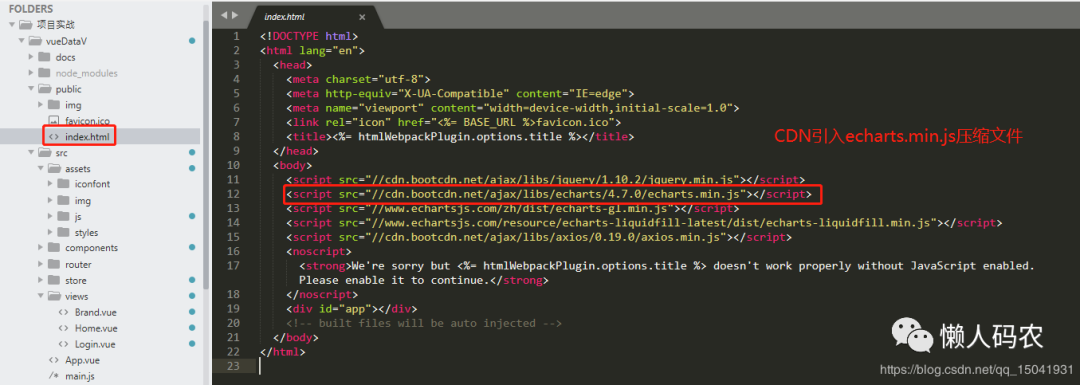Viewport: 1080px width, 385px height.
Task: Click the assets folder icon
Action: pos(54,168)
